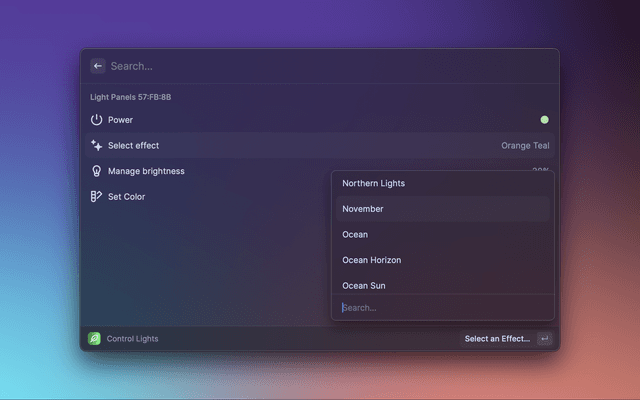The image size is (640, 400).
Task: Click the Control Lights label in footer
Action: pos(132,339)
